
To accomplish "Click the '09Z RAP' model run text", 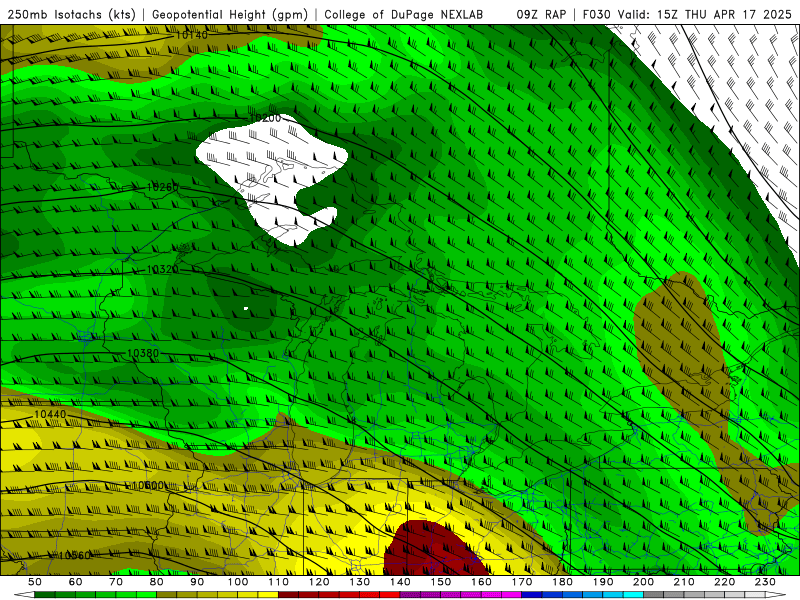I will pyautogui.click(x=541, y=14).
